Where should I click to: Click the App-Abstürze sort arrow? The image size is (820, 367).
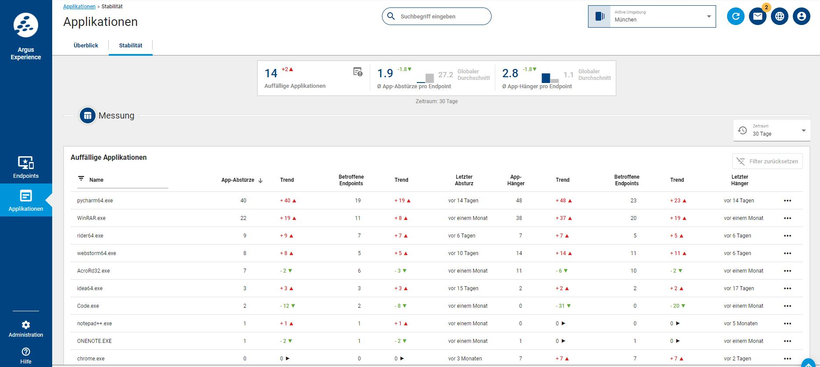pos(260,180)
